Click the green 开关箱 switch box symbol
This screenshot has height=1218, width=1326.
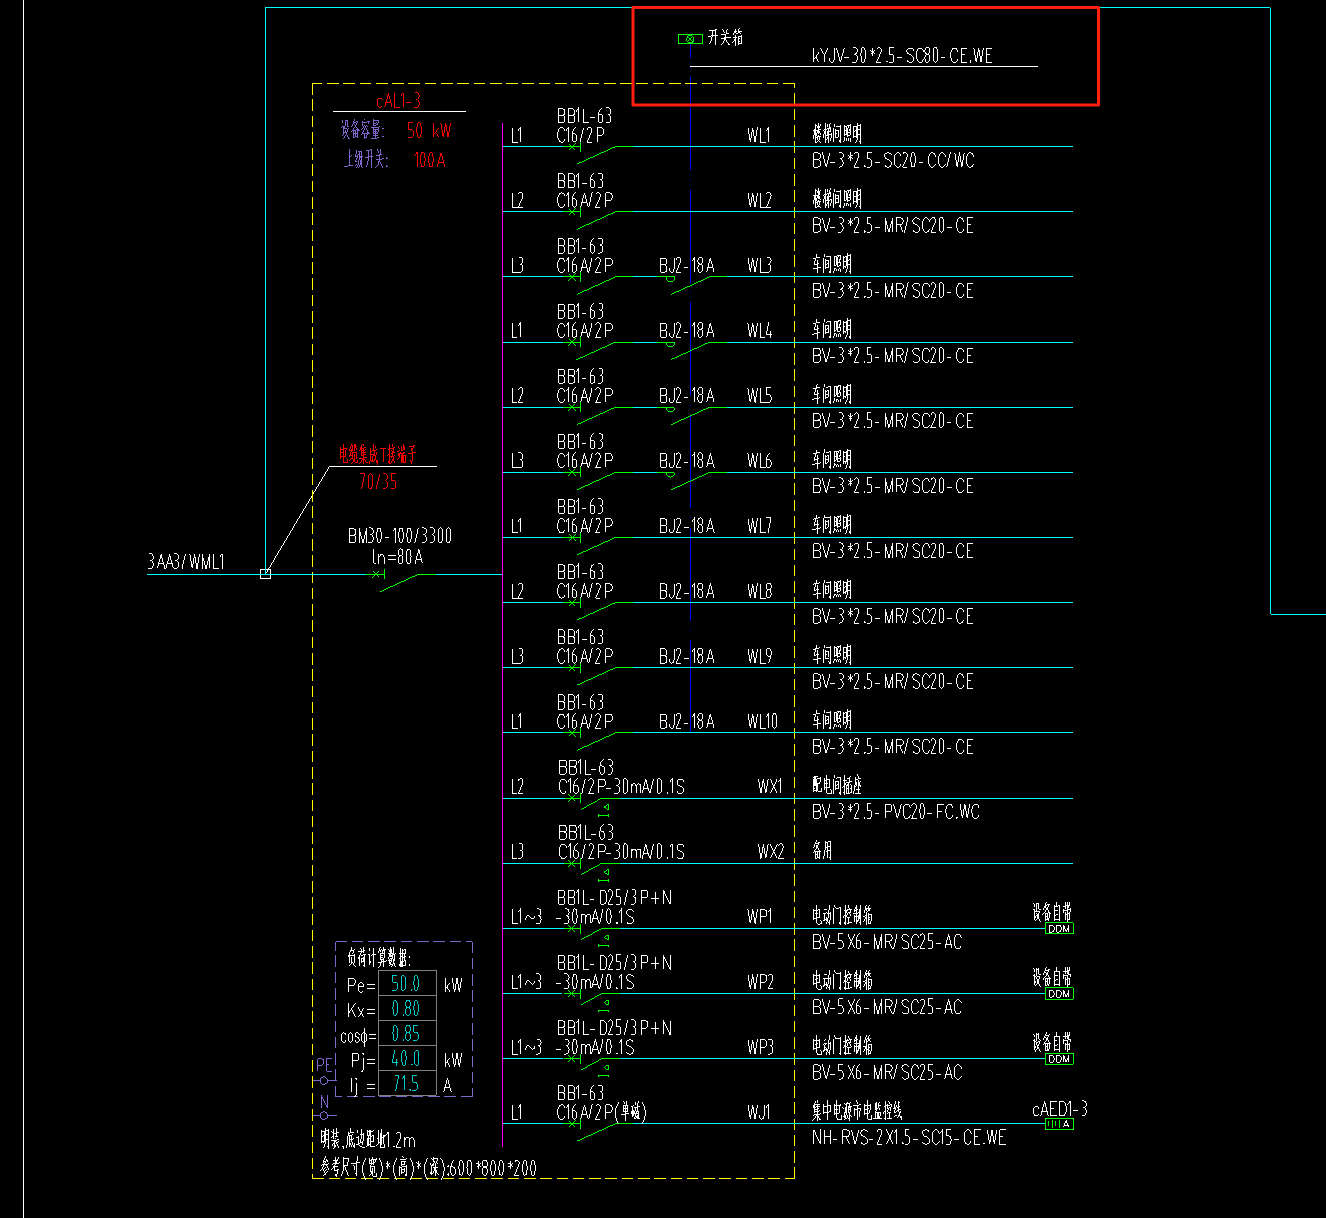tap(690, 39)
